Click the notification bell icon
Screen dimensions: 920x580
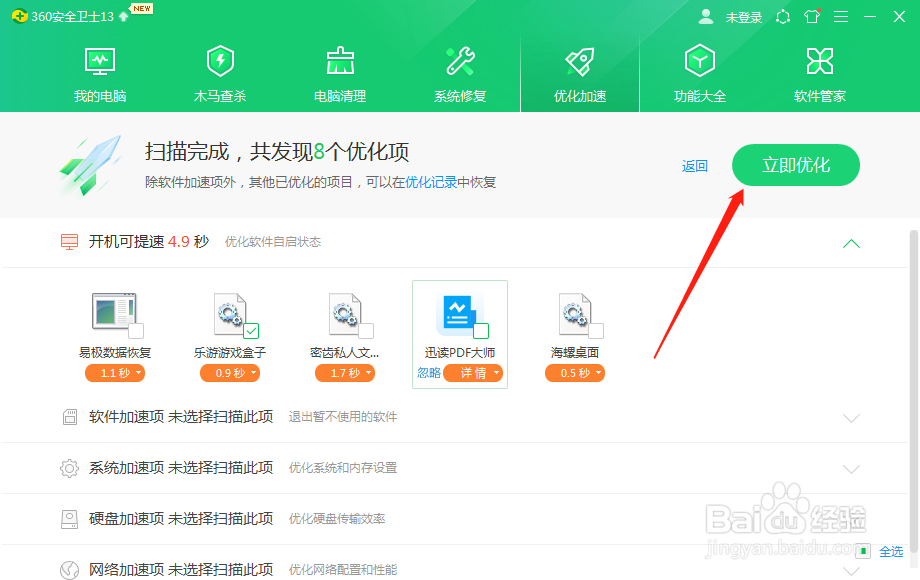[783, 16]
